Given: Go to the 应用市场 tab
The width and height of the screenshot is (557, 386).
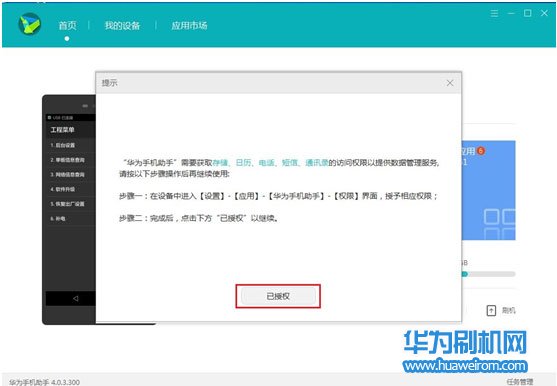Looking at the screenshot, I should pos(189,26).
